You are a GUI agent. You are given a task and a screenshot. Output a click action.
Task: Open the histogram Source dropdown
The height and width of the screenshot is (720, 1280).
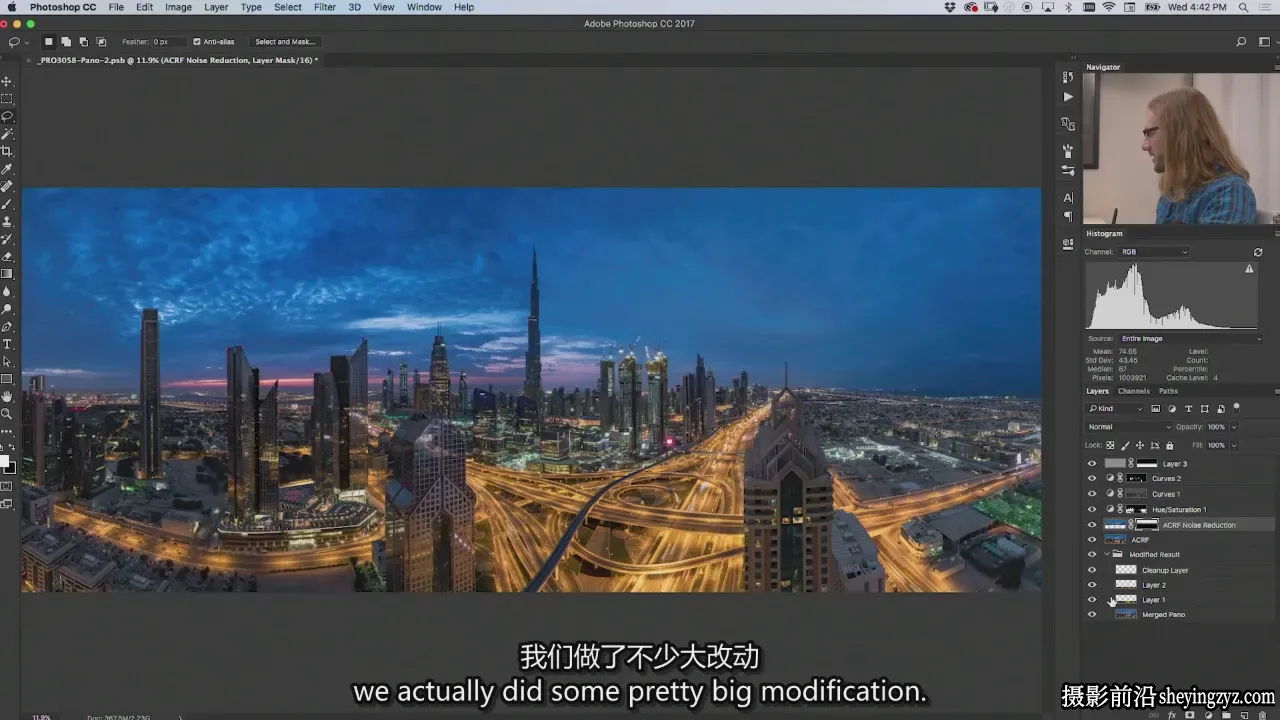coord(1190,339)
